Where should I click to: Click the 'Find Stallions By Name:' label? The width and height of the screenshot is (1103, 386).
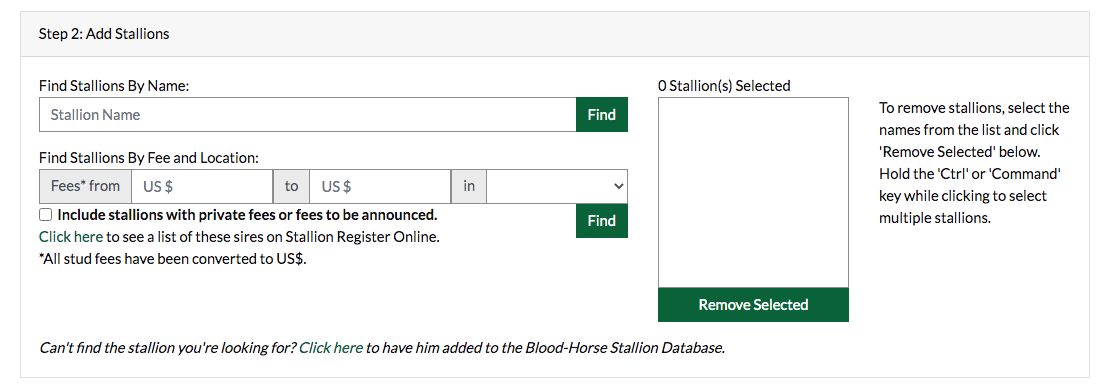(115, 86)
